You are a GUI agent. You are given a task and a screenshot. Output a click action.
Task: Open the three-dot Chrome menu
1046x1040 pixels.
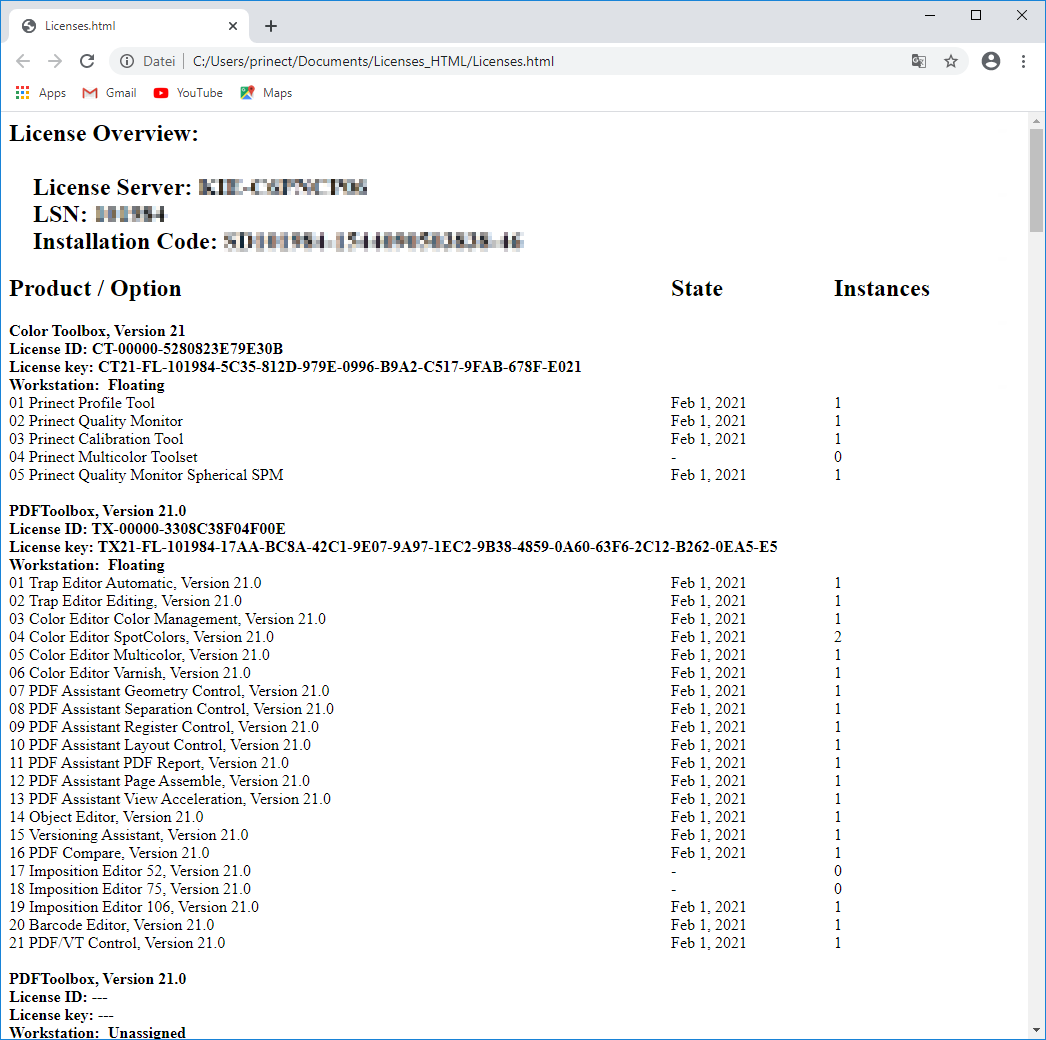click(1023, 61)
